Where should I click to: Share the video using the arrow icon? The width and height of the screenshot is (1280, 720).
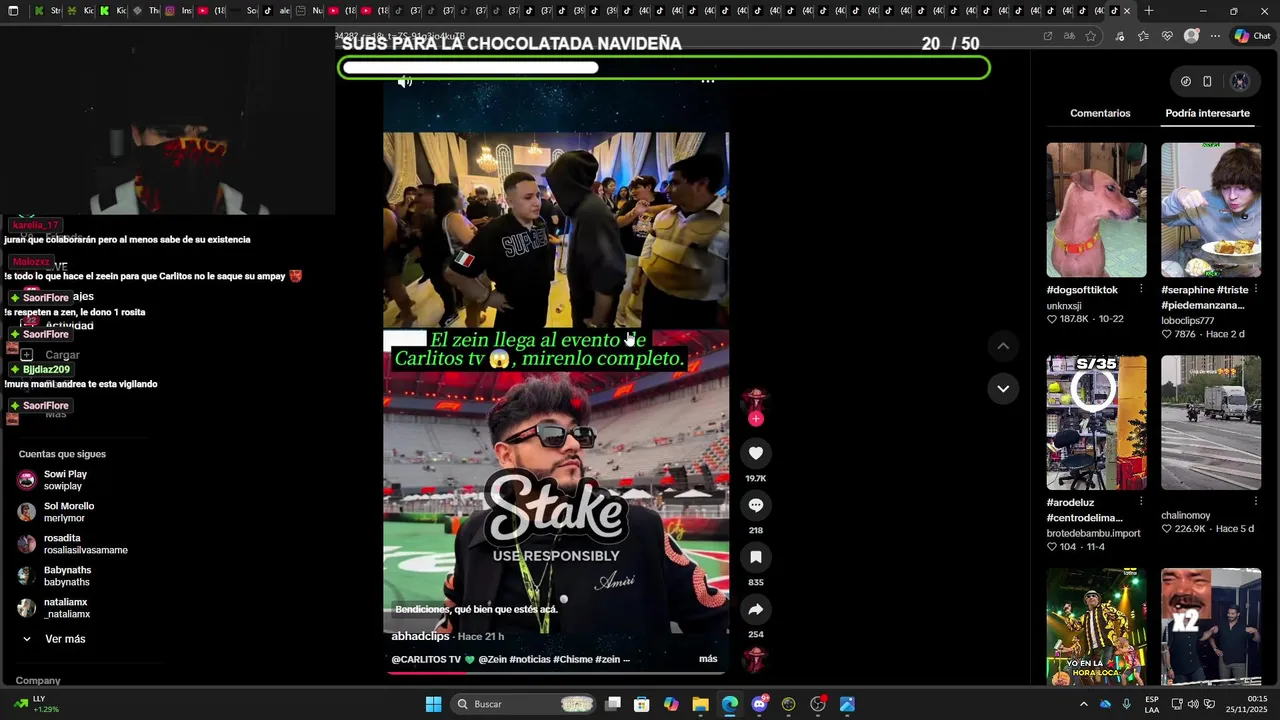pyautogui.click(x=756, y=609)
